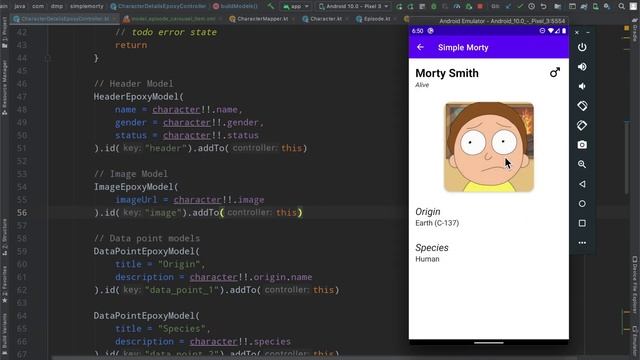Toggle the Emulator tool window tab
This screenshot has height=360, width=640.
(x=635, y=342)
